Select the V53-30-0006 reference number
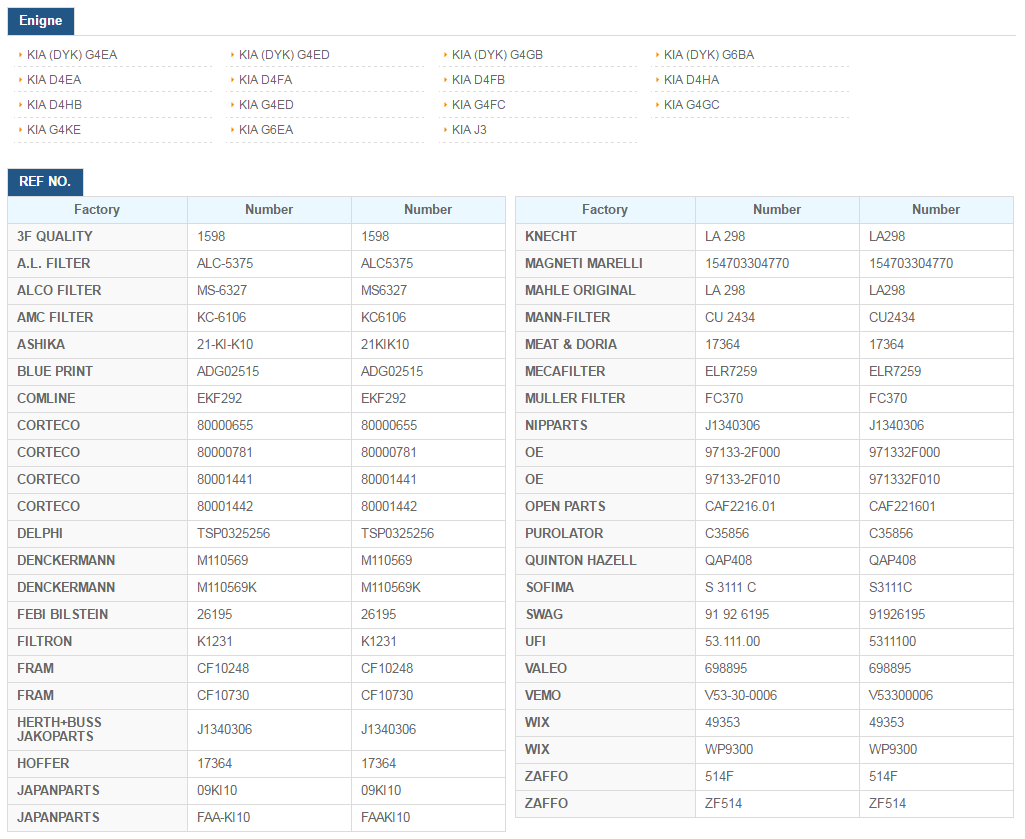The height and width of the screenshot is (839, 1025). click(741, 696)
